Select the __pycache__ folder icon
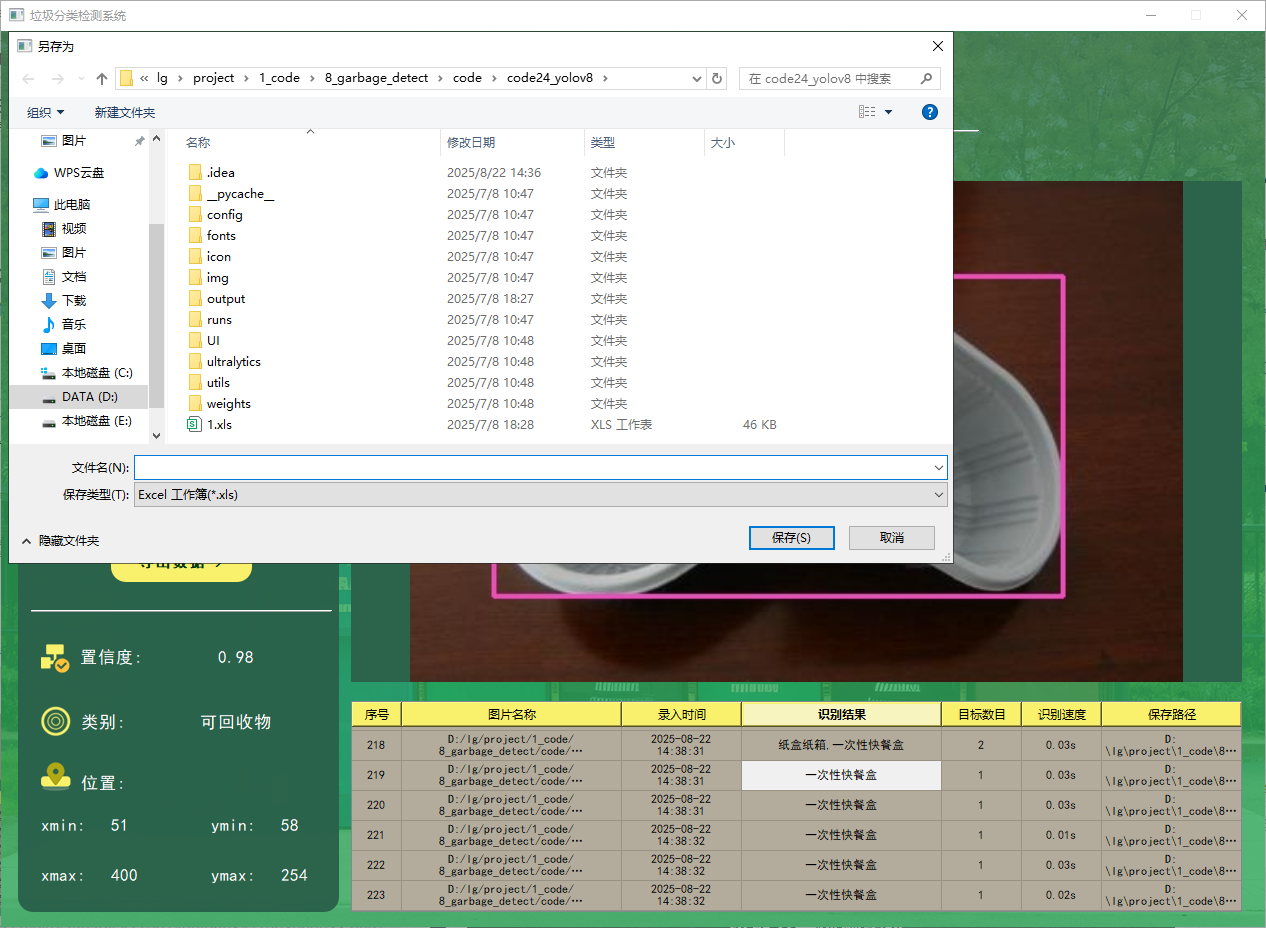 [x=195, y=194]
